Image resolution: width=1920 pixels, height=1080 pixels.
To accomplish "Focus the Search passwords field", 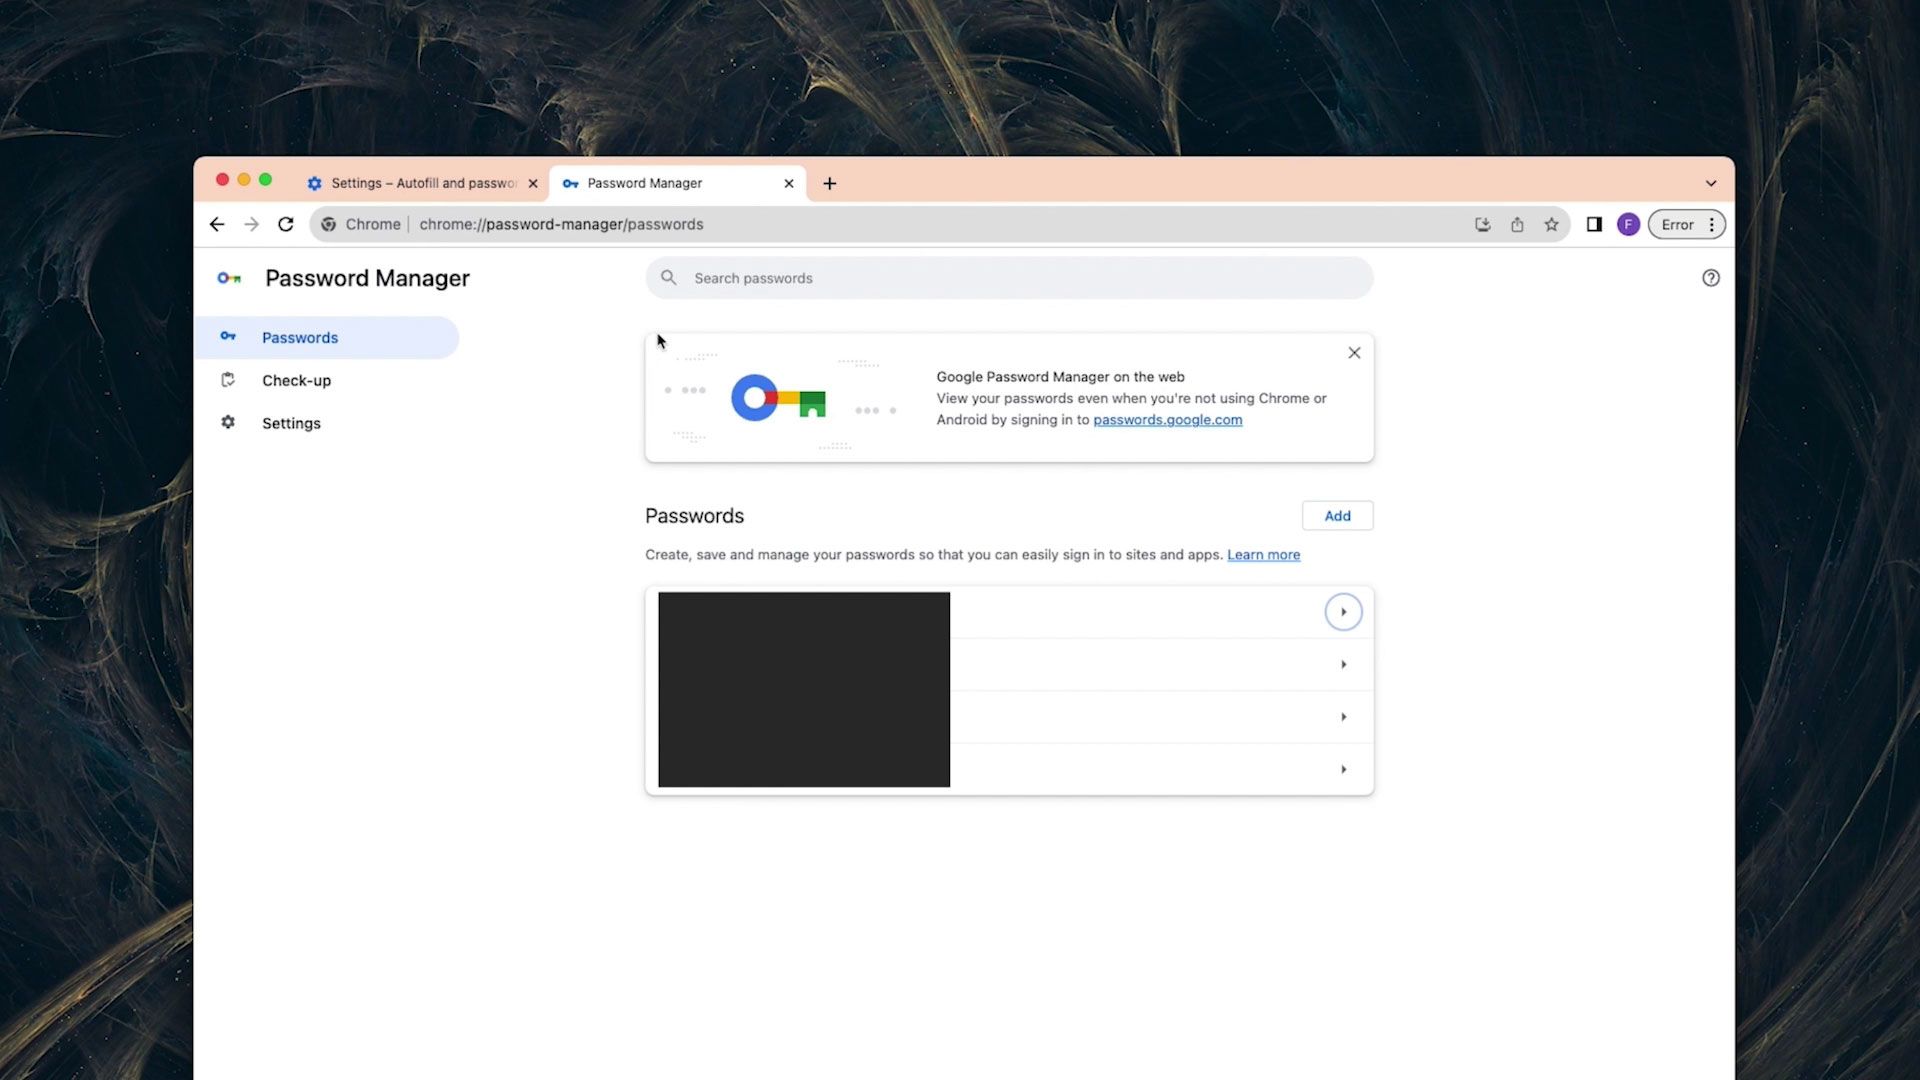I will click(x=1009, y=278).
